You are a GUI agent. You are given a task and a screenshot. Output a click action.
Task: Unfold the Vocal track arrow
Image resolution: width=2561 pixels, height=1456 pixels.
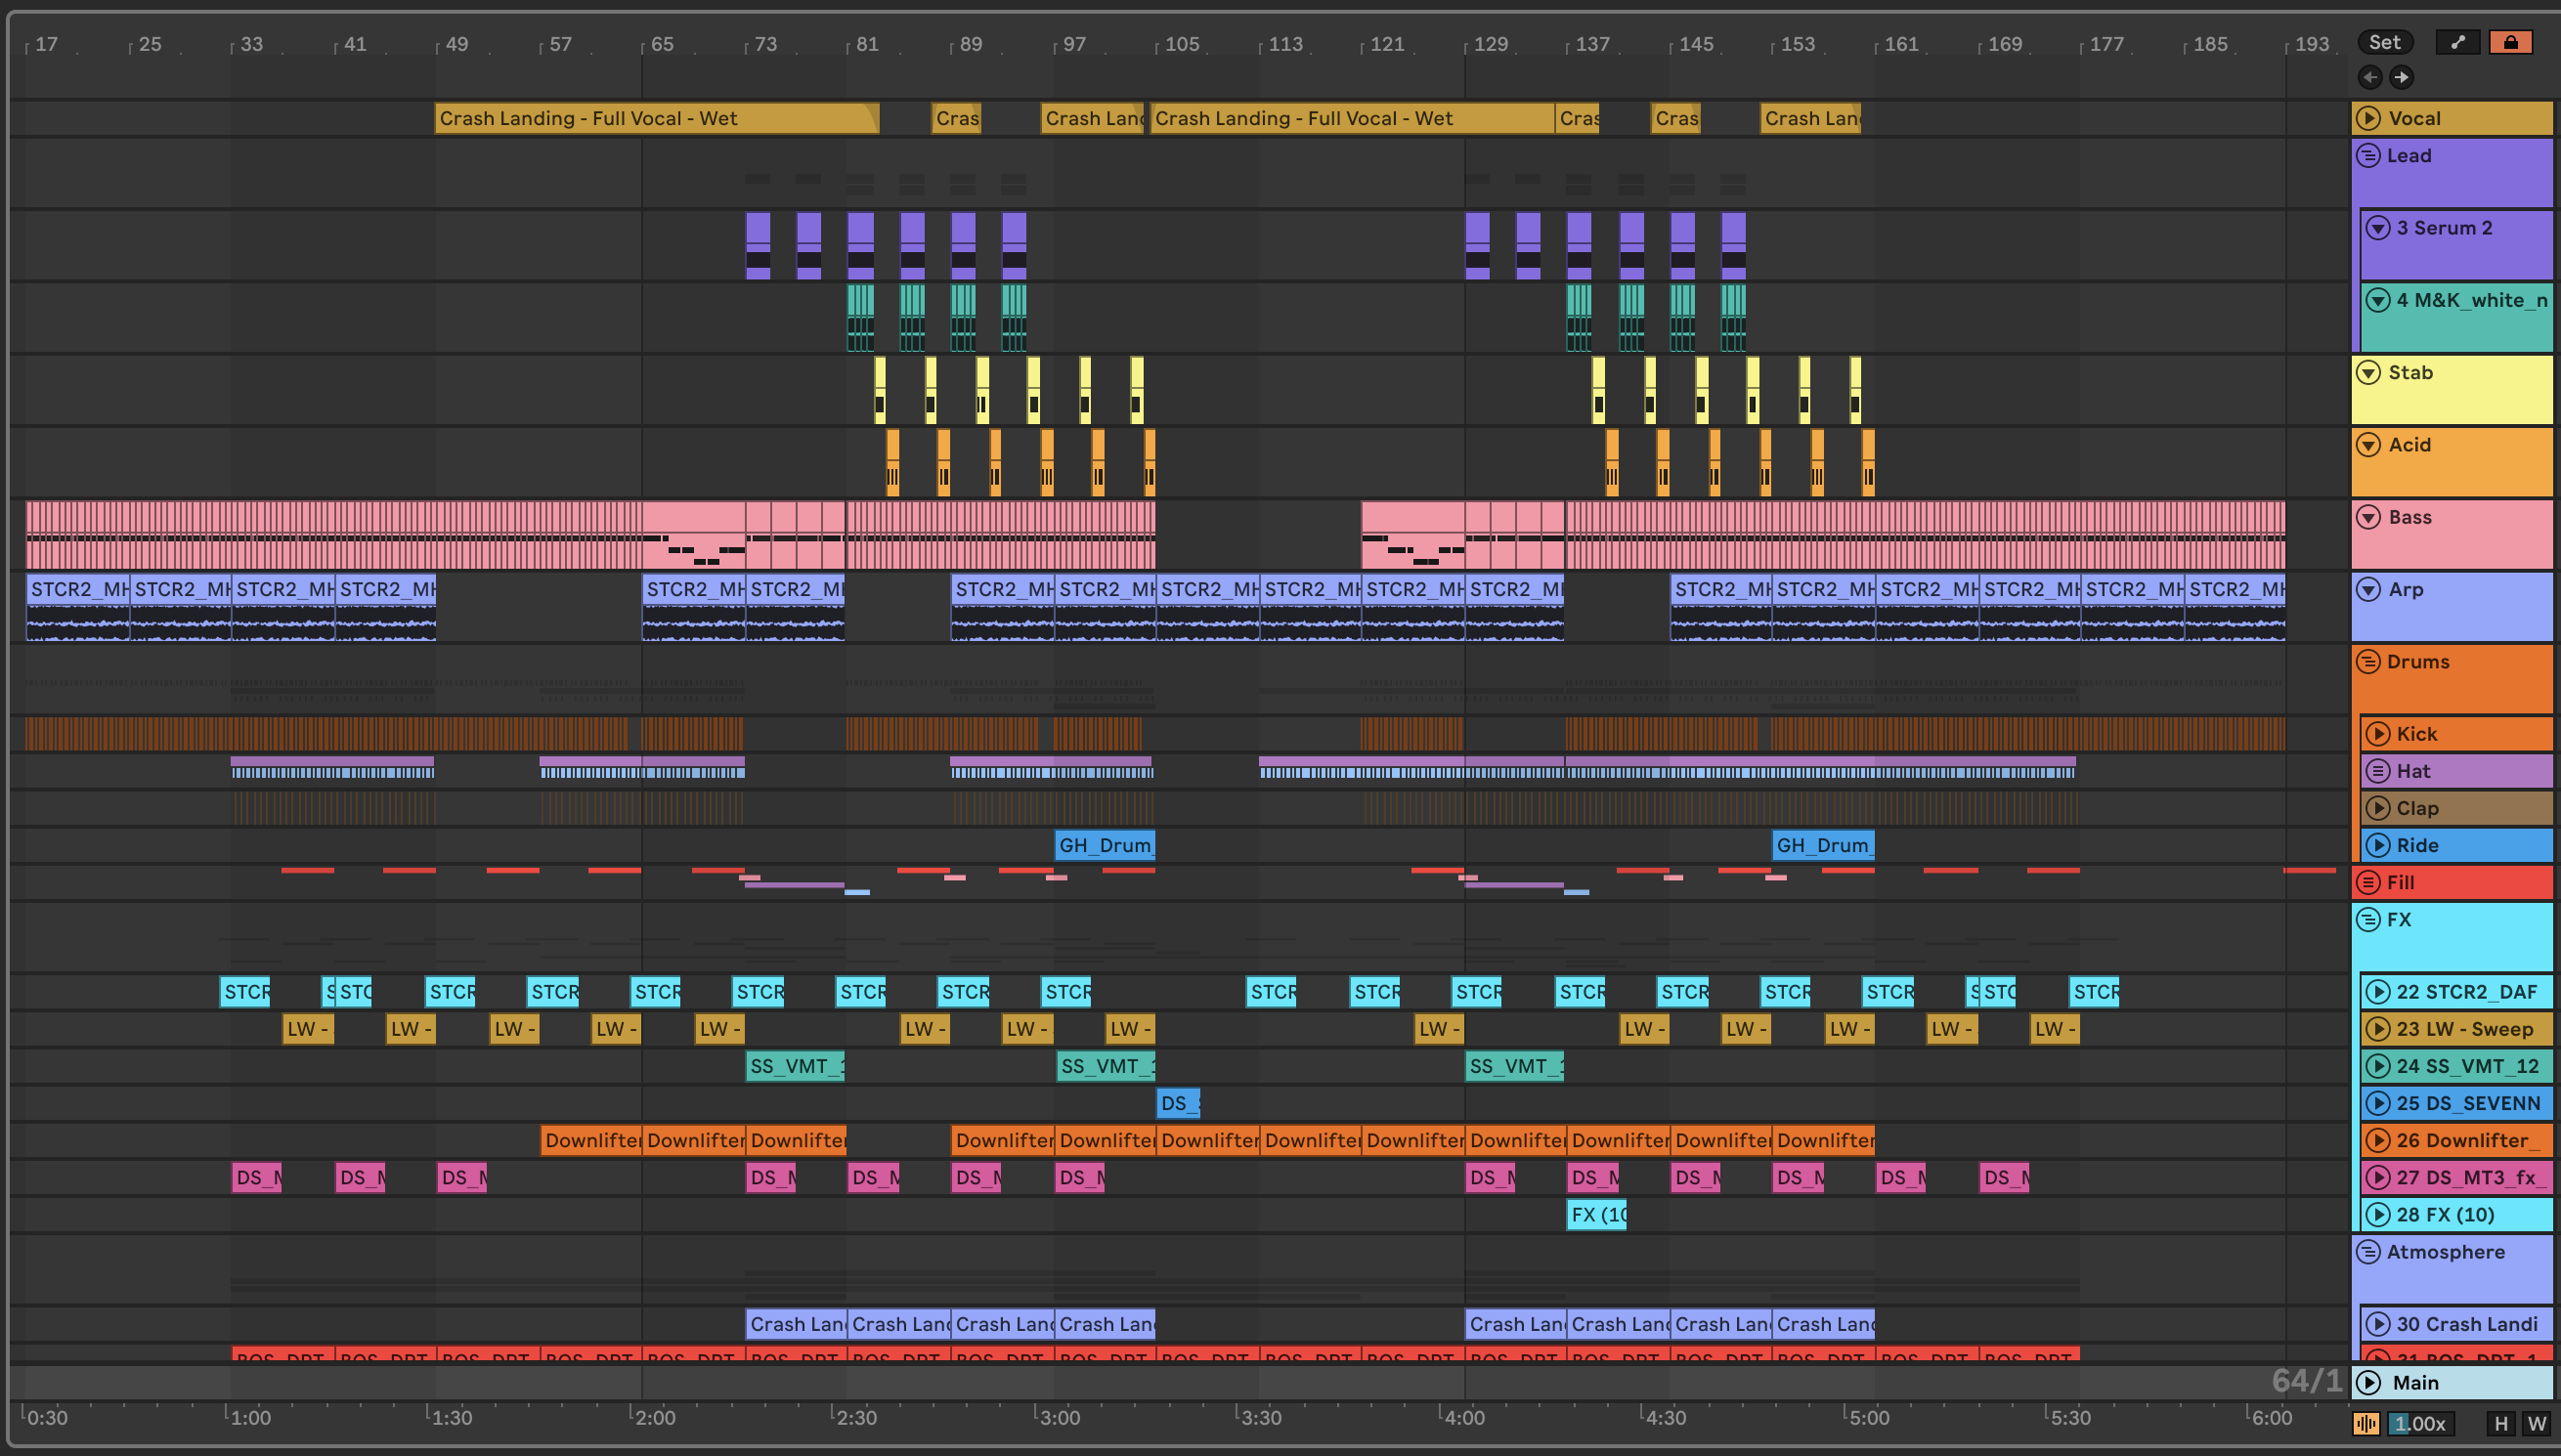[2368, 118]
